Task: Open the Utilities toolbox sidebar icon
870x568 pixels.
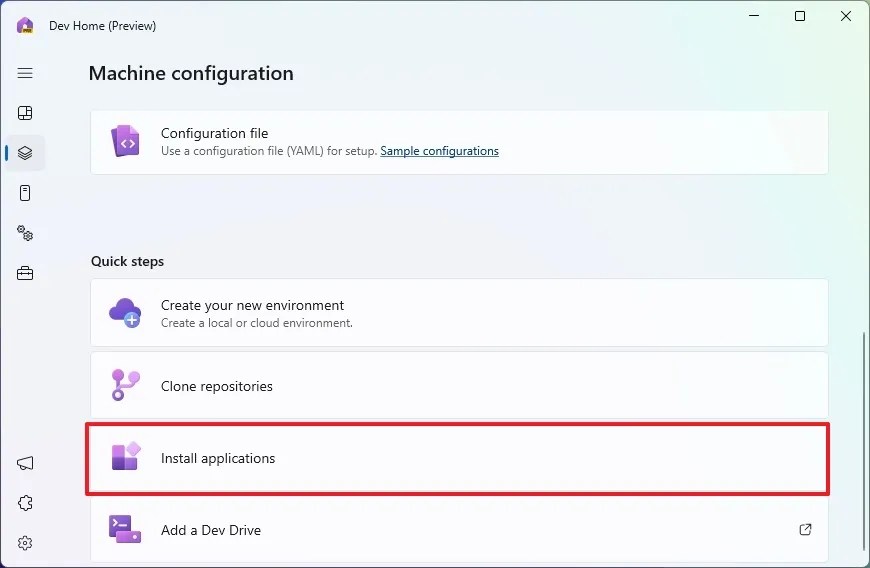Action: [x=25, y=273]
